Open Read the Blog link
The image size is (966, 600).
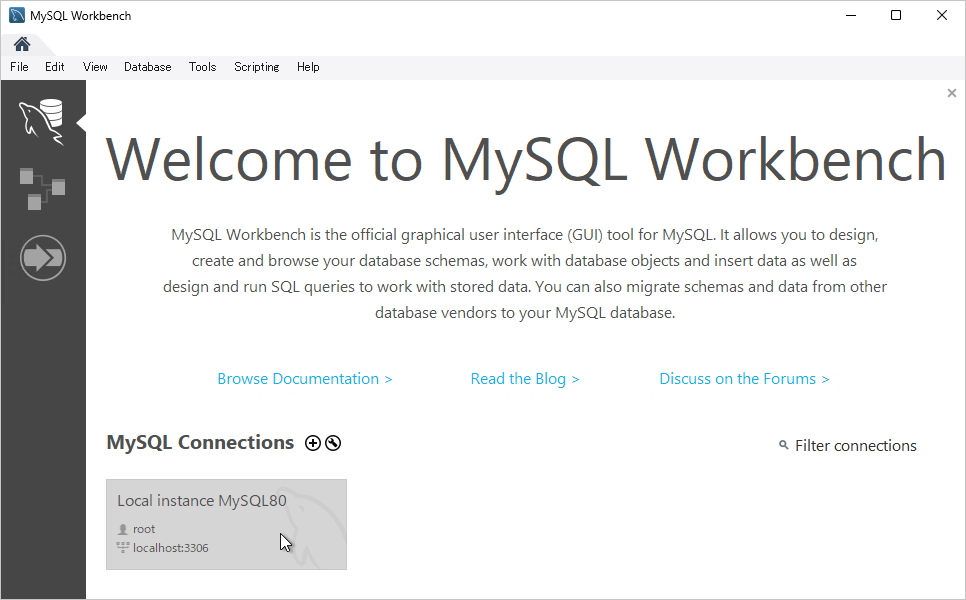click(x=525, y=379)
